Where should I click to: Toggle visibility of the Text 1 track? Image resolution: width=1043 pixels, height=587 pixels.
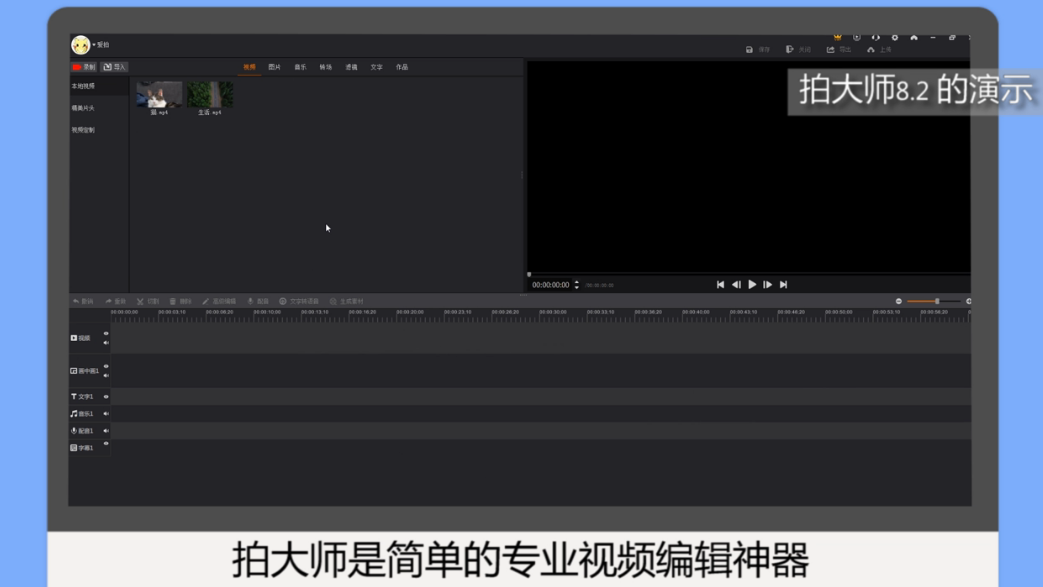pyautogui.click(x=106, y=397)
